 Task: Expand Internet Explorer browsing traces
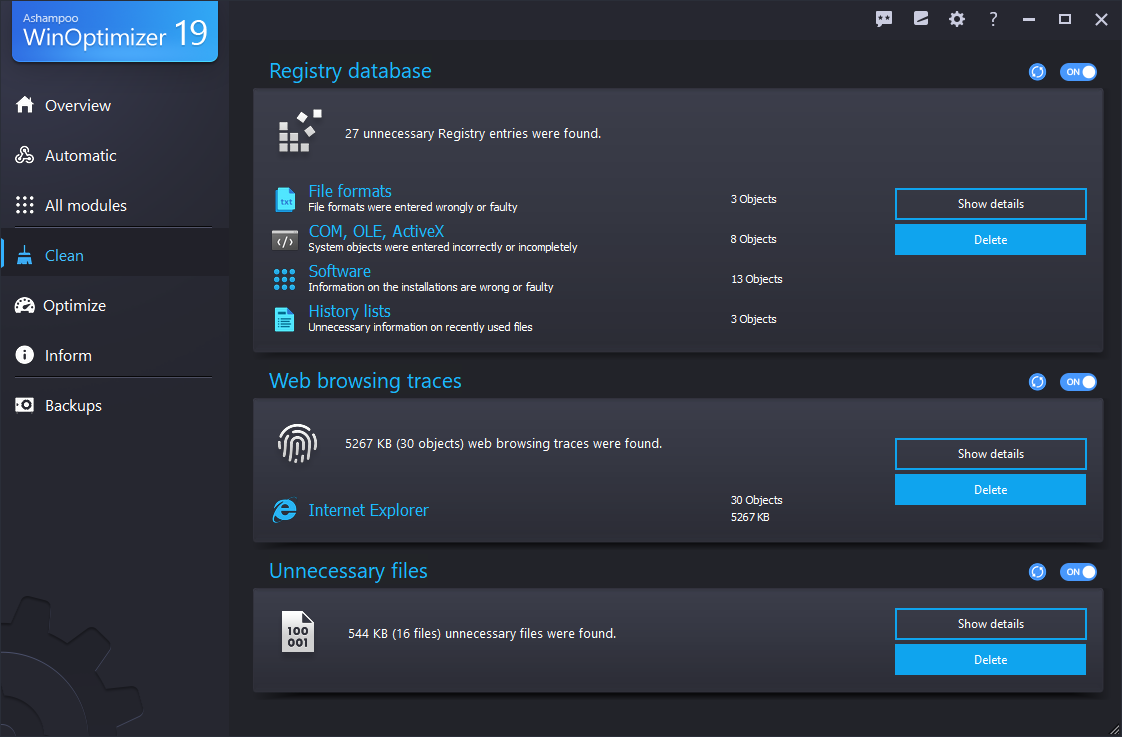pyautogui.click(x=368, y=510)
